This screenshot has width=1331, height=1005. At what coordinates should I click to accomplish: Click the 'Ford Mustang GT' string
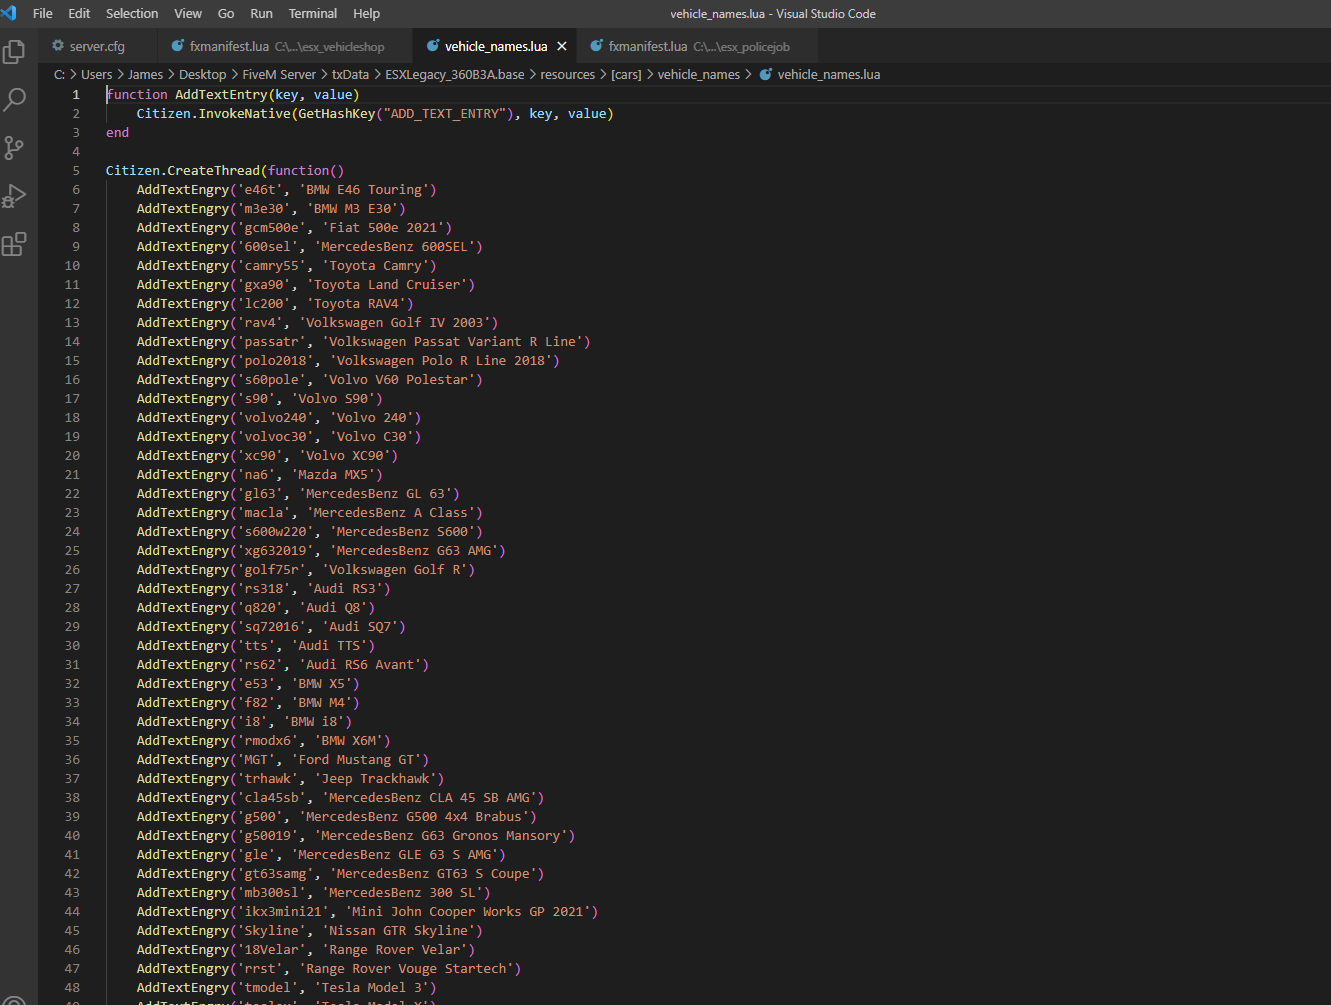point(356,759)
